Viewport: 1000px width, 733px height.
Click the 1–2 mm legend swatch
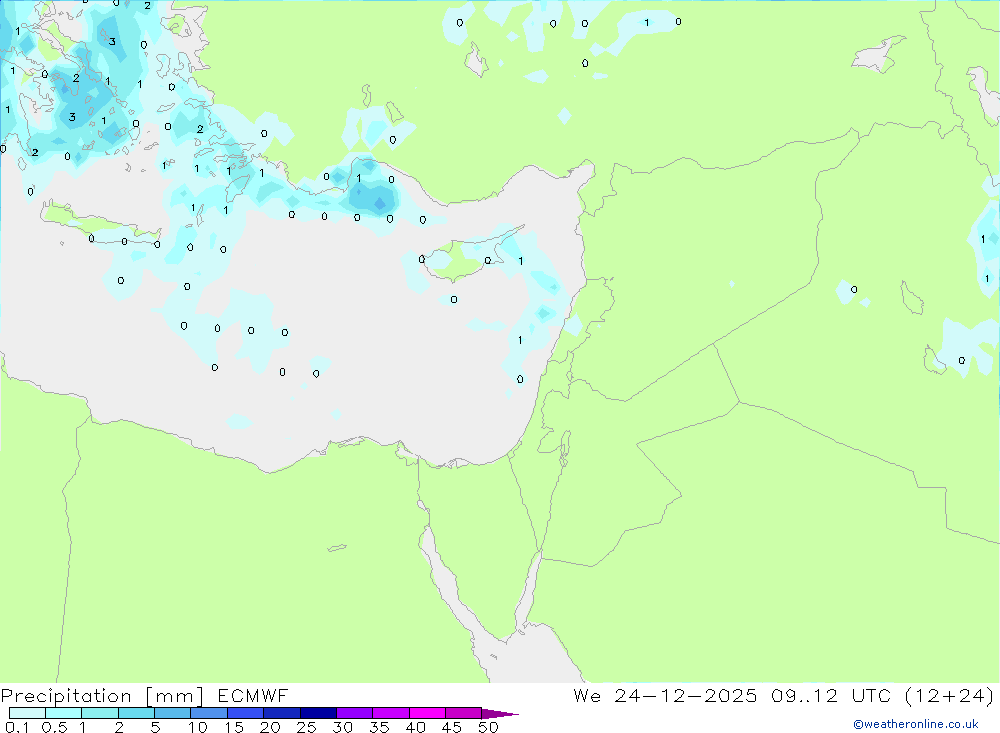click(x=100, y=713)
